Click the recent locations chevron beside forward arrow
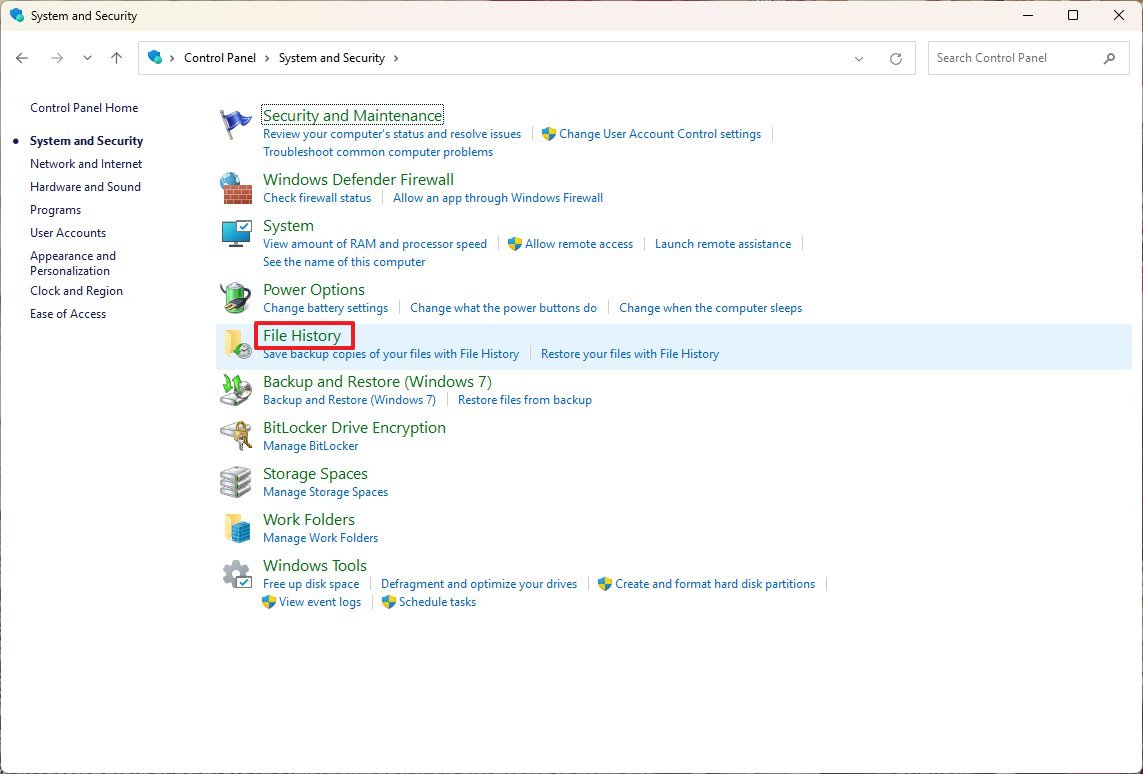 [x=87, y=58]
